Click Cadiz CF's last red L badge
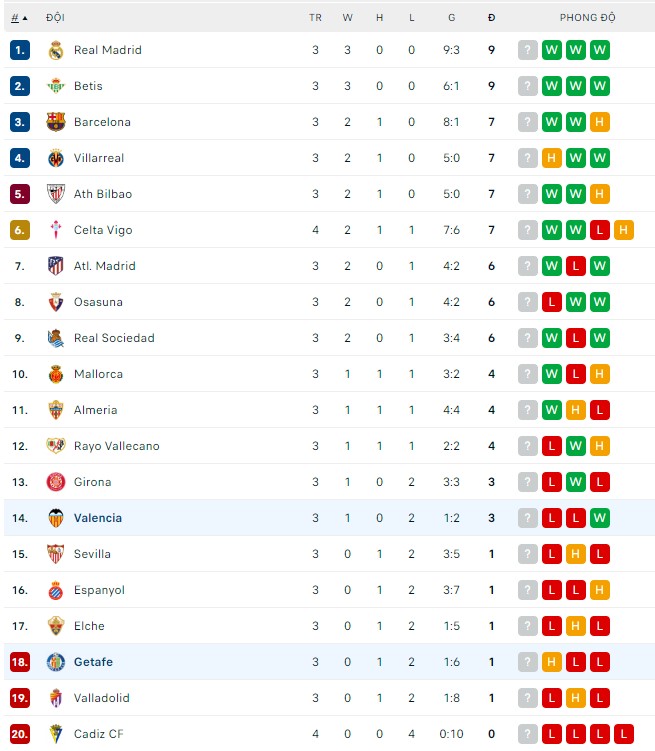Image resolution: width=655 pixels, height=751 pixels. click(x=624, y=734)
